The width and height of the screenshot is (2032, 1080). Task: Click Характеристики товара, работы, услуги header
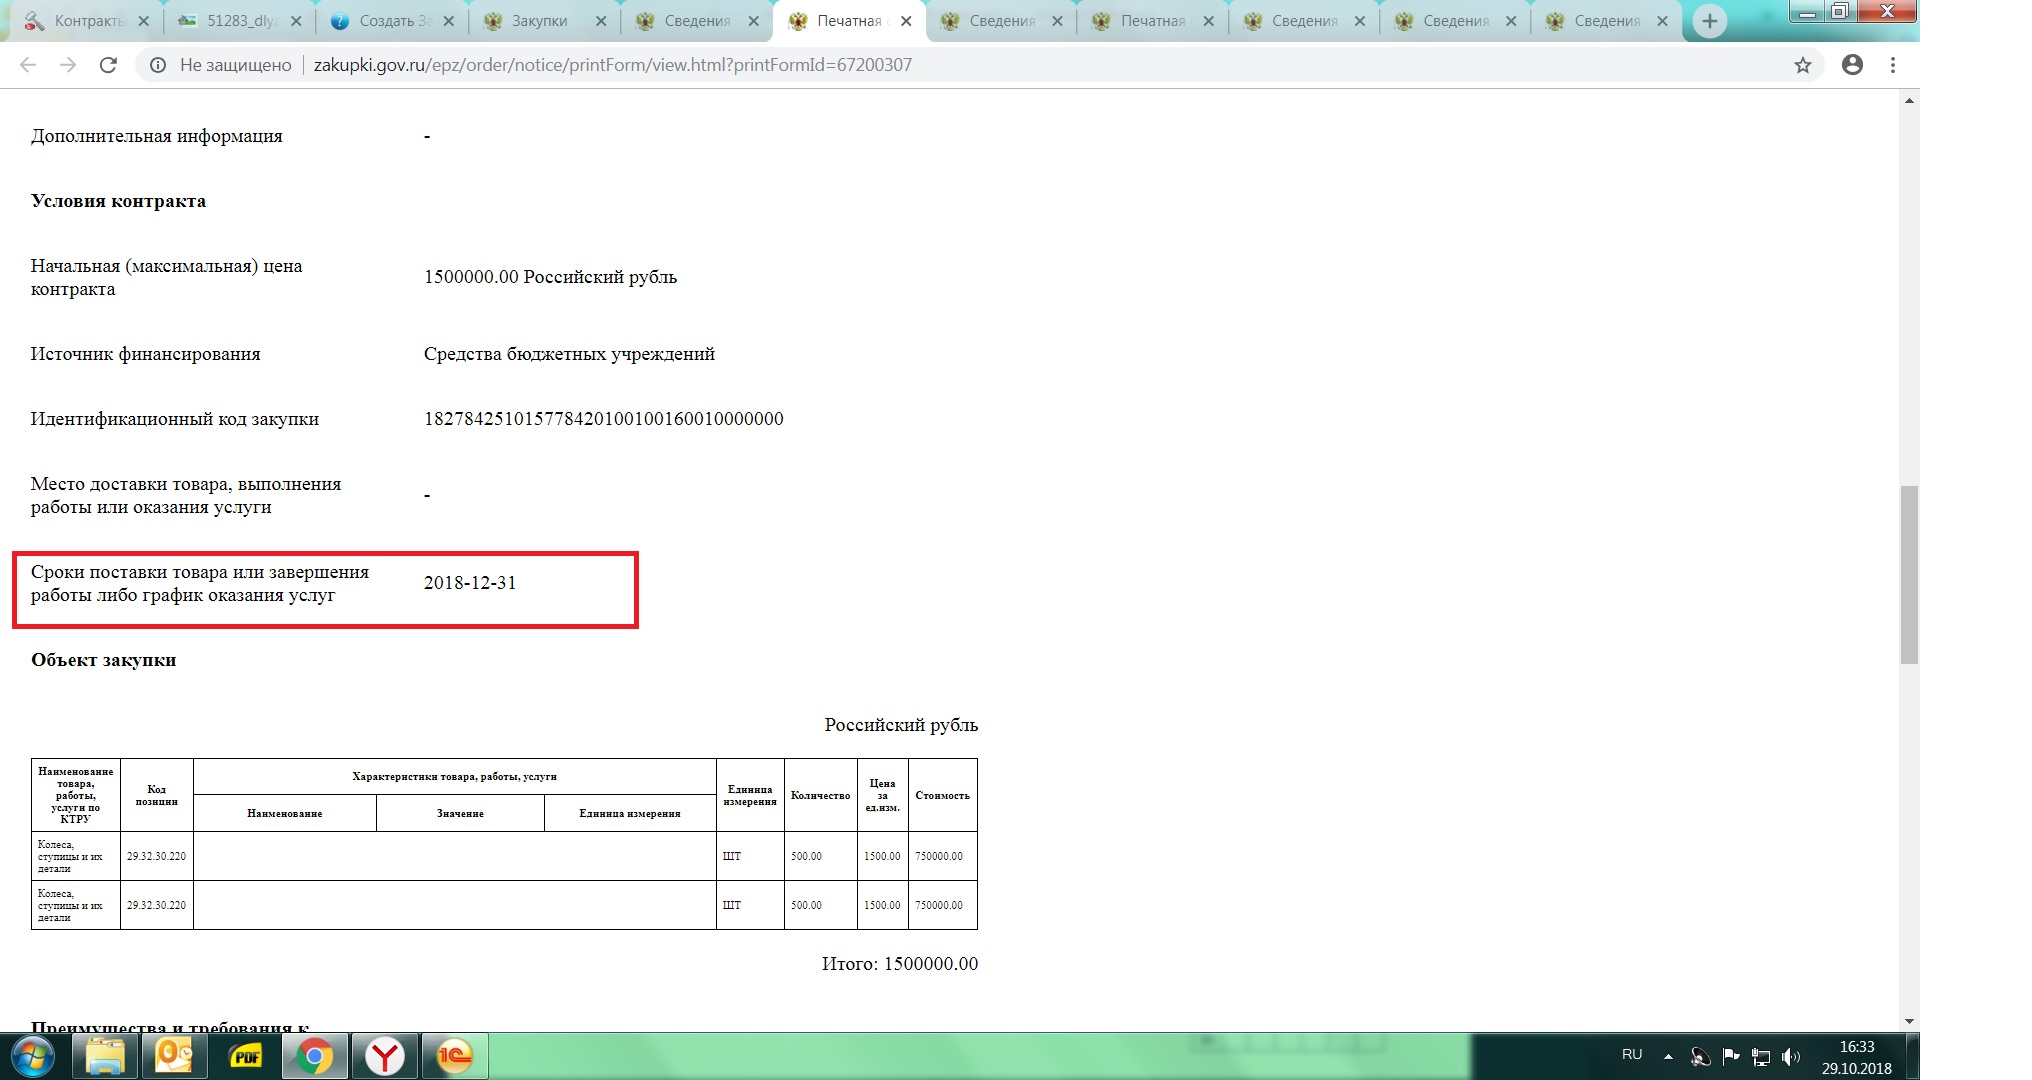[454, 777]
